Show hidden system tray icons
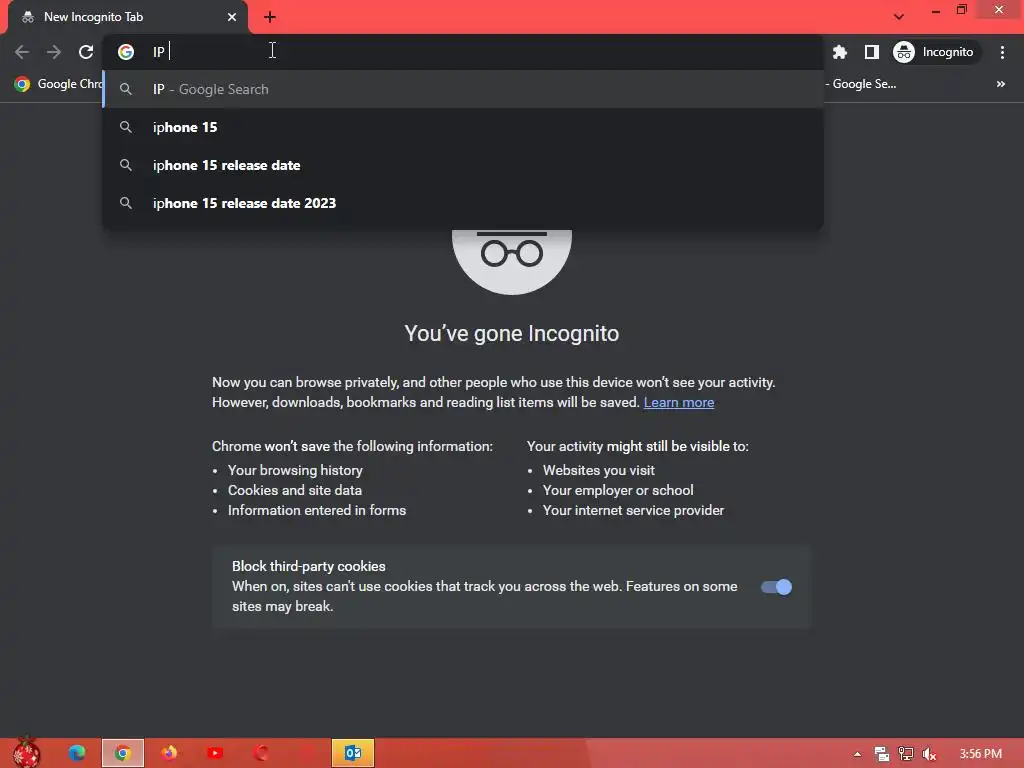Screen dimensions: 1024x768 857,754
